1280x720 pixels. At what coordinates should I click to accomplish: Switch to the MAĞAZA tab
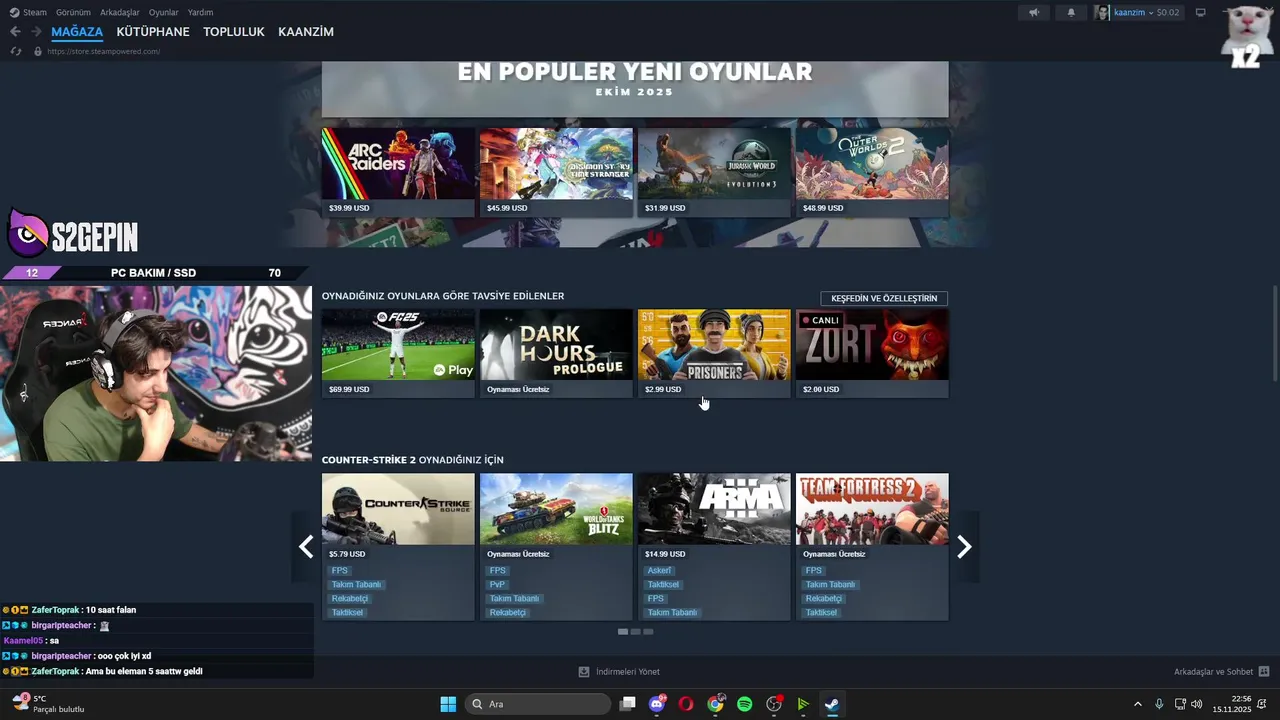tap(77, 32)
